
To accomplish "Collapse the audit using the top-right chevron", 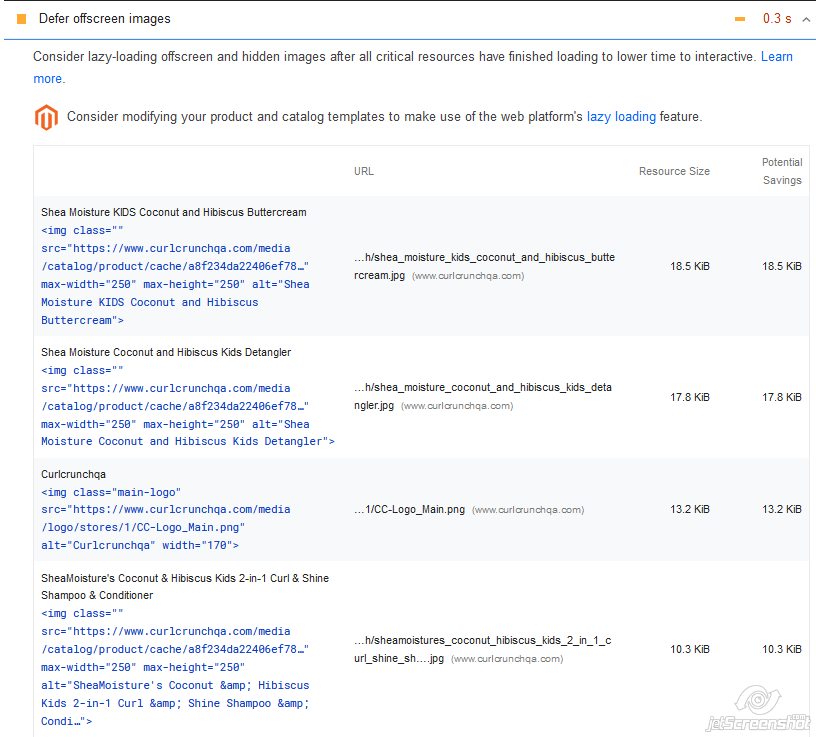I will pos(805,19).
